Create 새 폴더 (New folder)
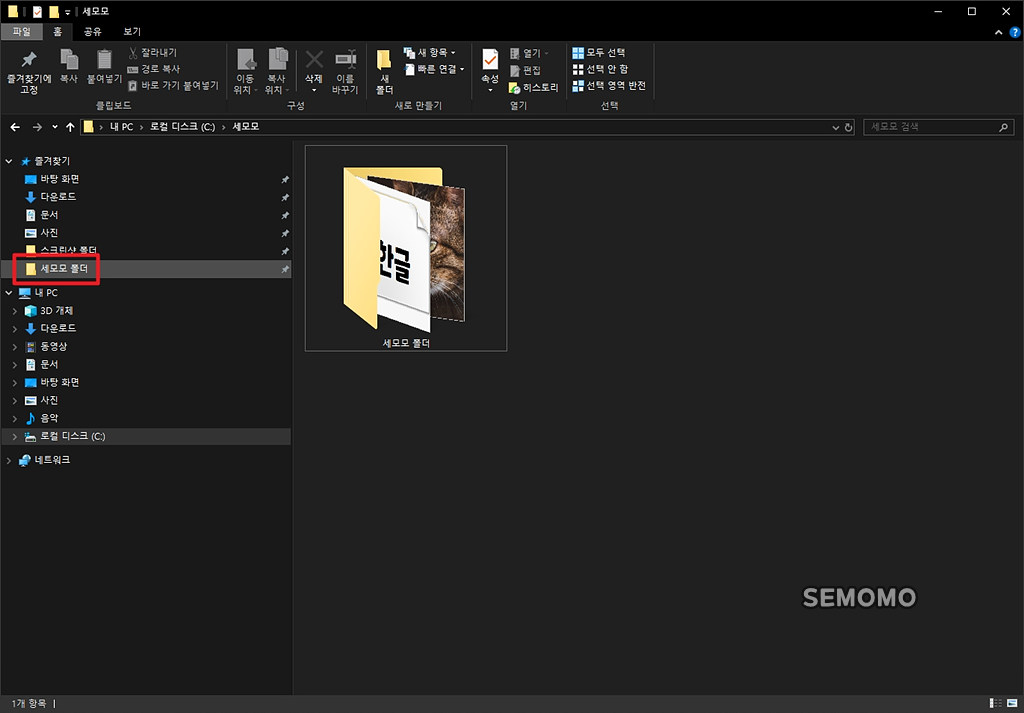This screenshot has height=713, width=1024. pos(384,72)
